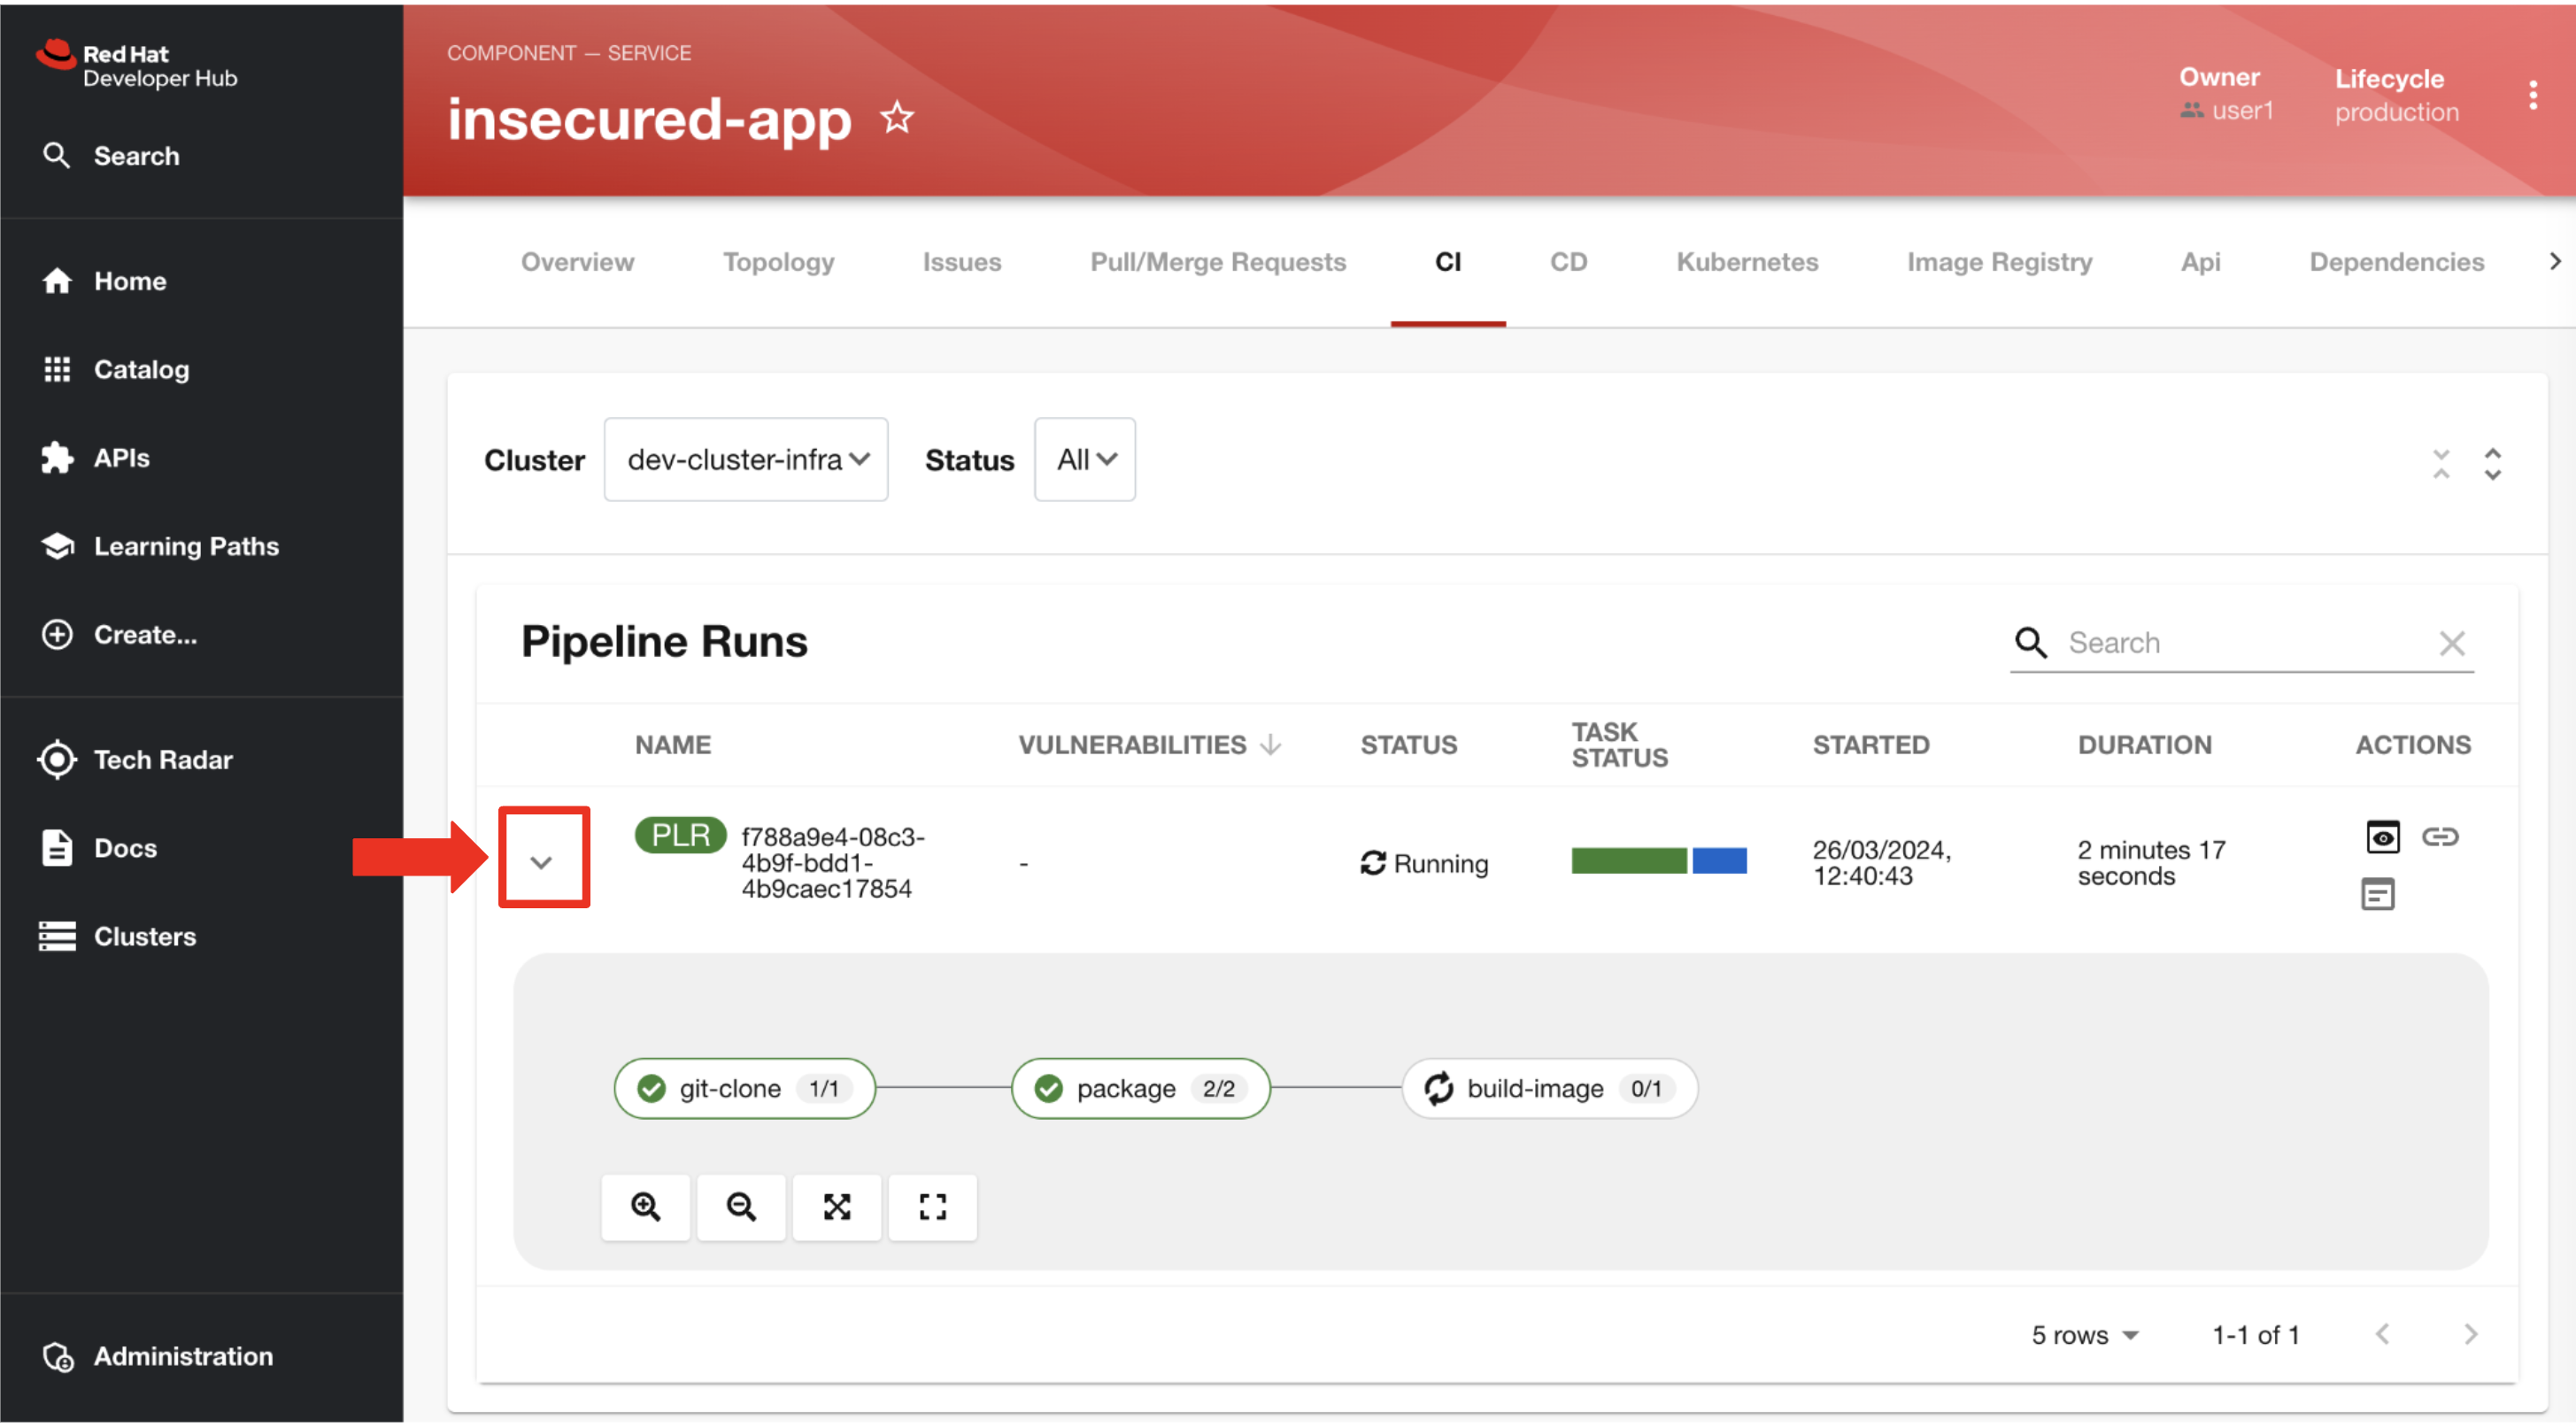Viewport: 2576px width, 1427px height.
Task: Open the Image Registry tab
Action: (1998, 262)
